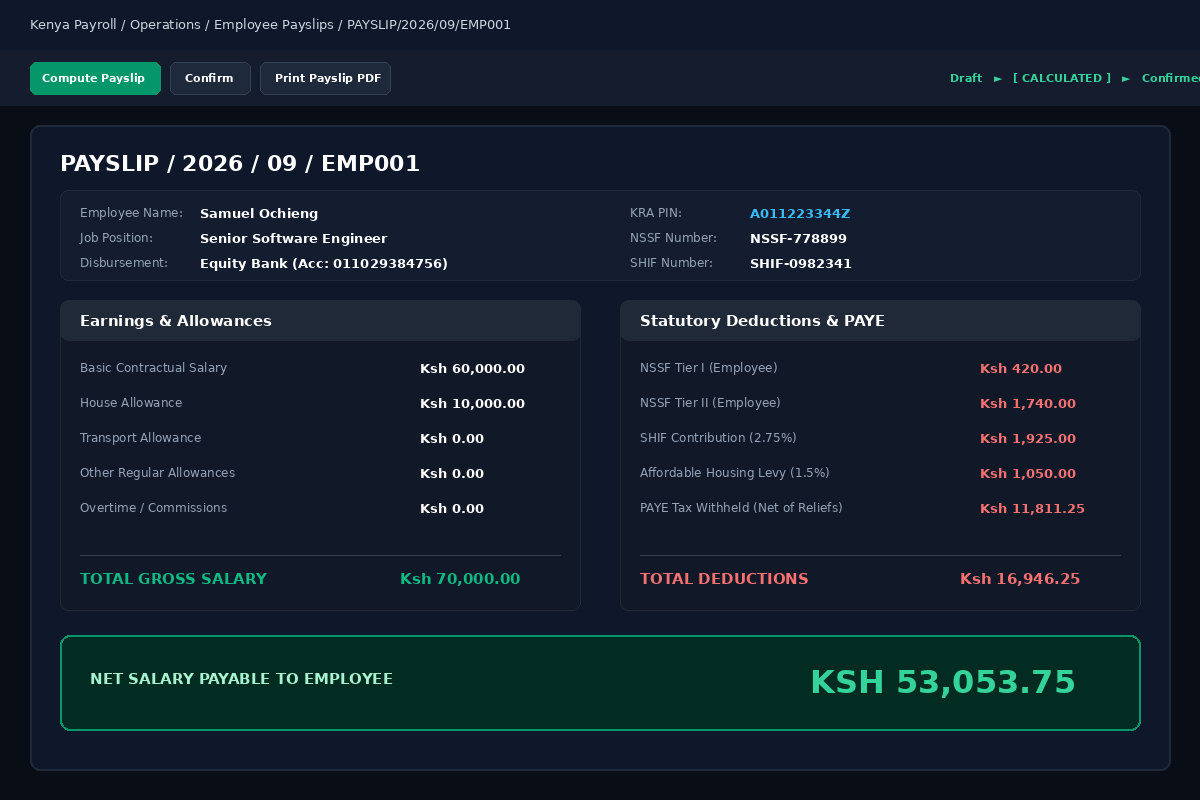
Task: Click SHIF Contribution (2.75%) label
Action: 718,438
